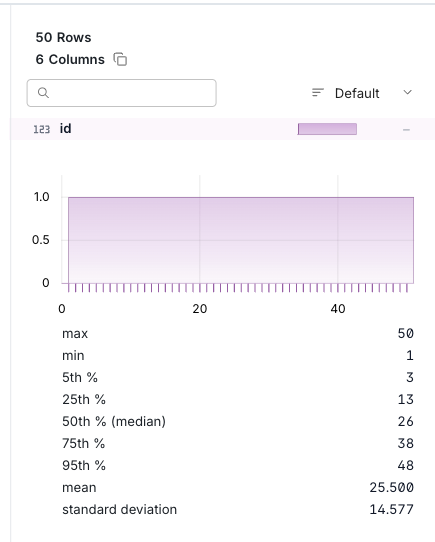
Task: Copy column names icon next to 6 Columns
Action: (x=120, y=59)
